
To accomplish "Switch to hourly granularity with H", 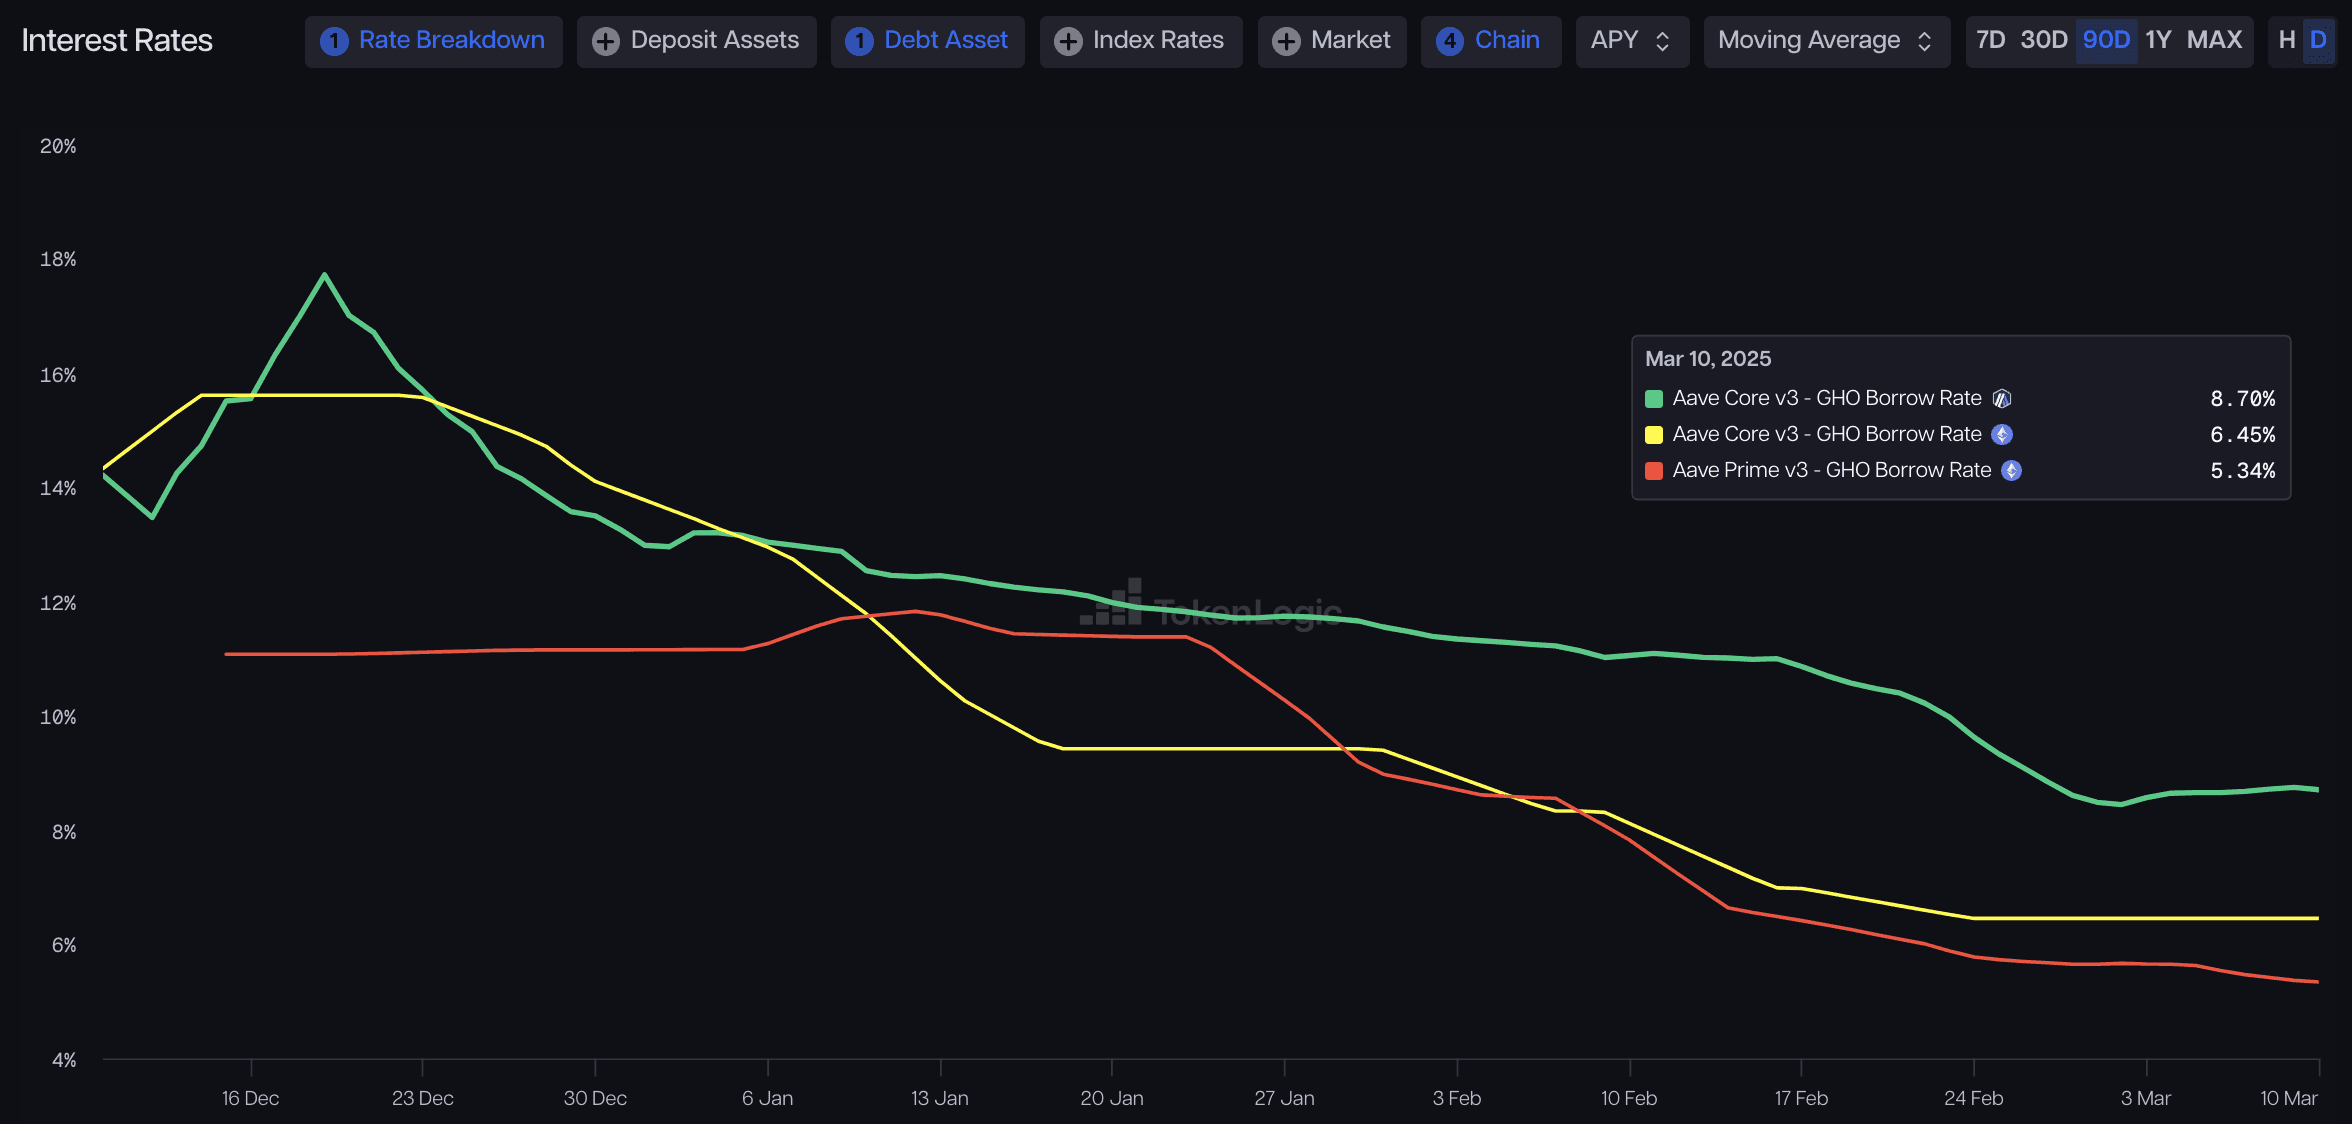I will [2286, 40].
